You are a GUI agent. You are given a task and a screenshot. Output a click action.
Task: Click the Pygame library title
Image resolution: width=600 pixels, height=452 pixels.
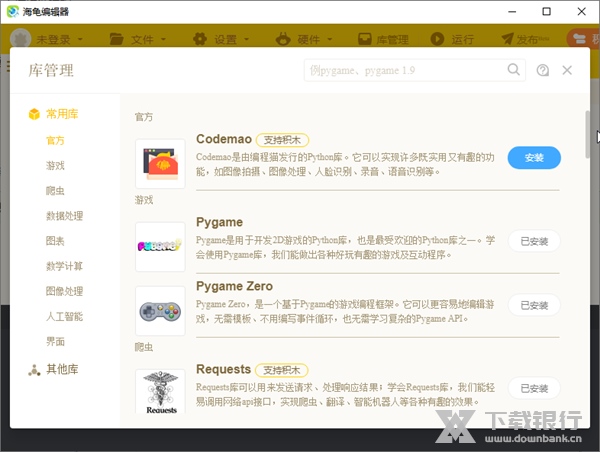(x=219, y=222)
